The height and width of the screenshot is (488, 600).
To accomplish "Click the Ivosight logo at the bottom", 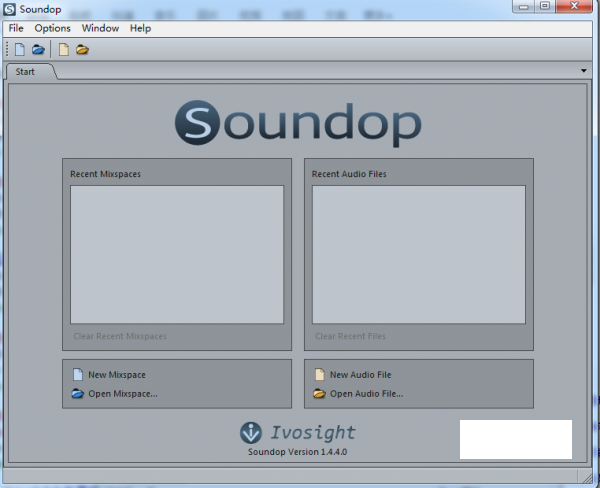I will click(x=297, y=433).
